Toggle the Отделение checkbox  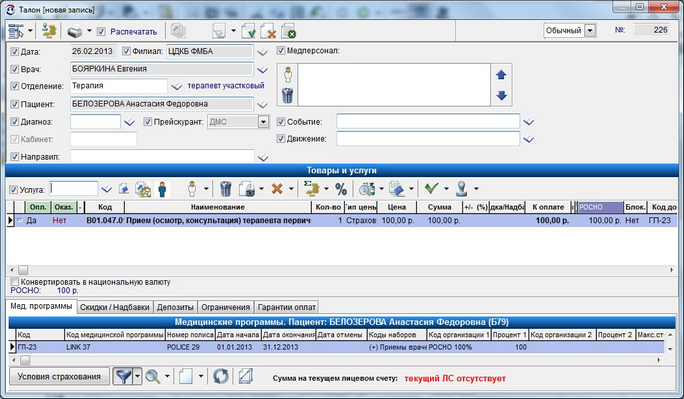[x=15, y=86]
